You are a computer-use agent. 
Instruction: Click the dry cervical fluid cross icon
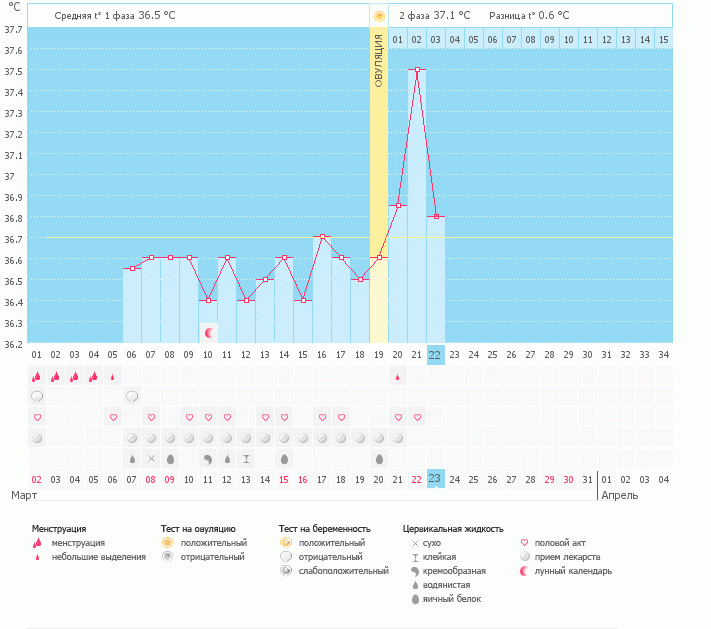(151, 458)
